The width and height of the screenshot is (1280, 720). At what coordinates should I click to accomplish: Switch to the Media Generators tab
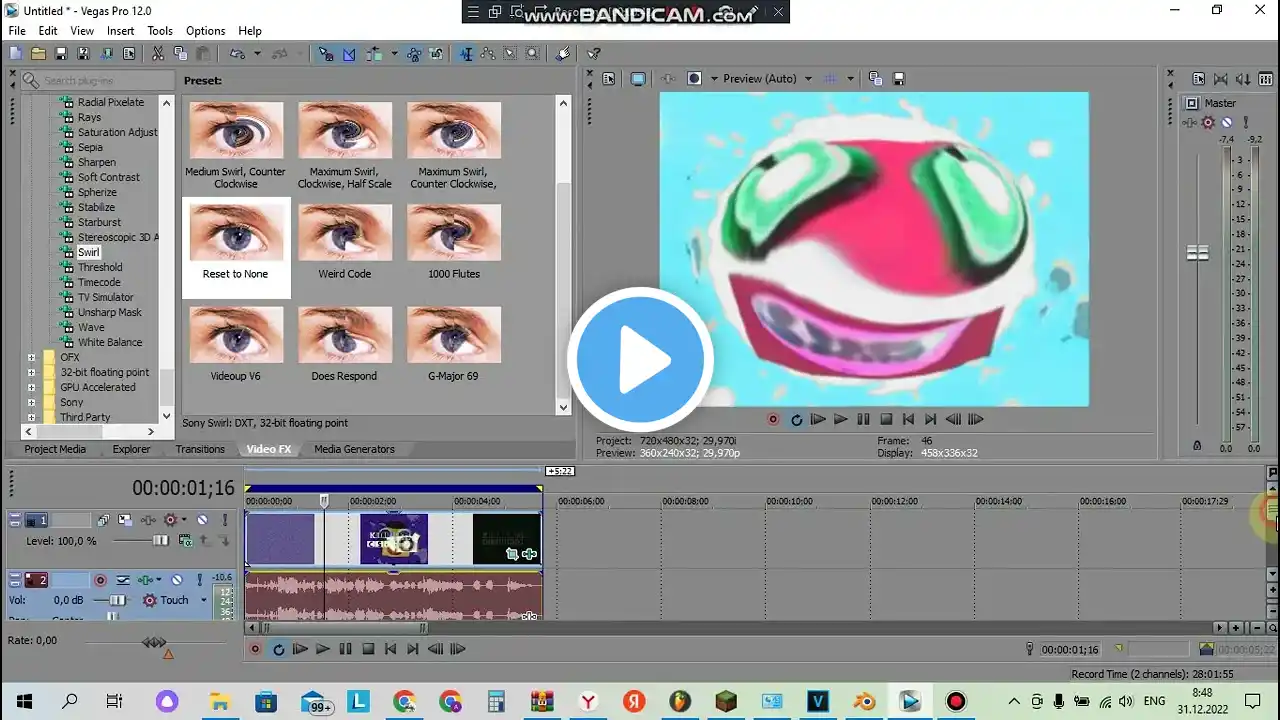354,449
